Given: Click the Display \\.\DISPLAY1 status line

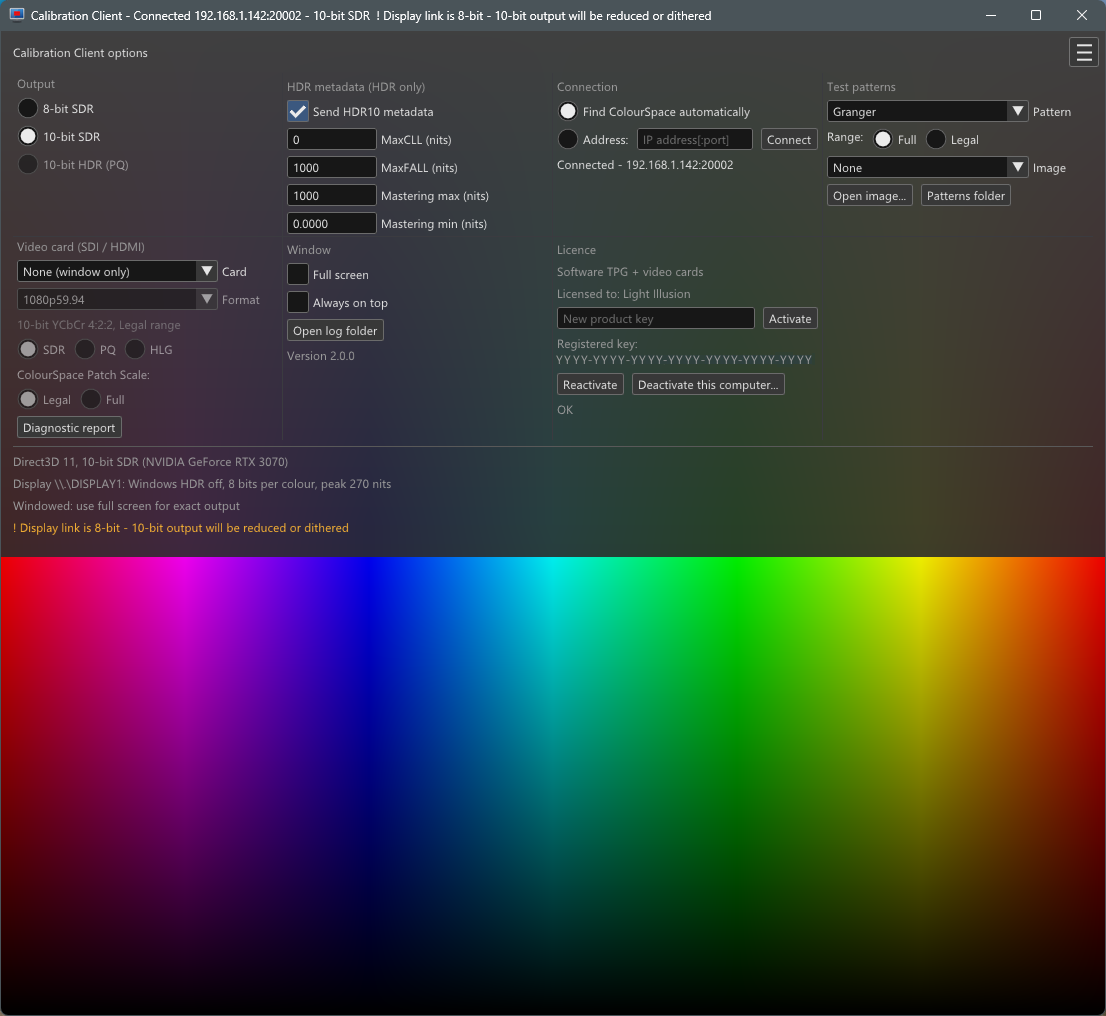Looking at the screenshot, I should point(202,484).
